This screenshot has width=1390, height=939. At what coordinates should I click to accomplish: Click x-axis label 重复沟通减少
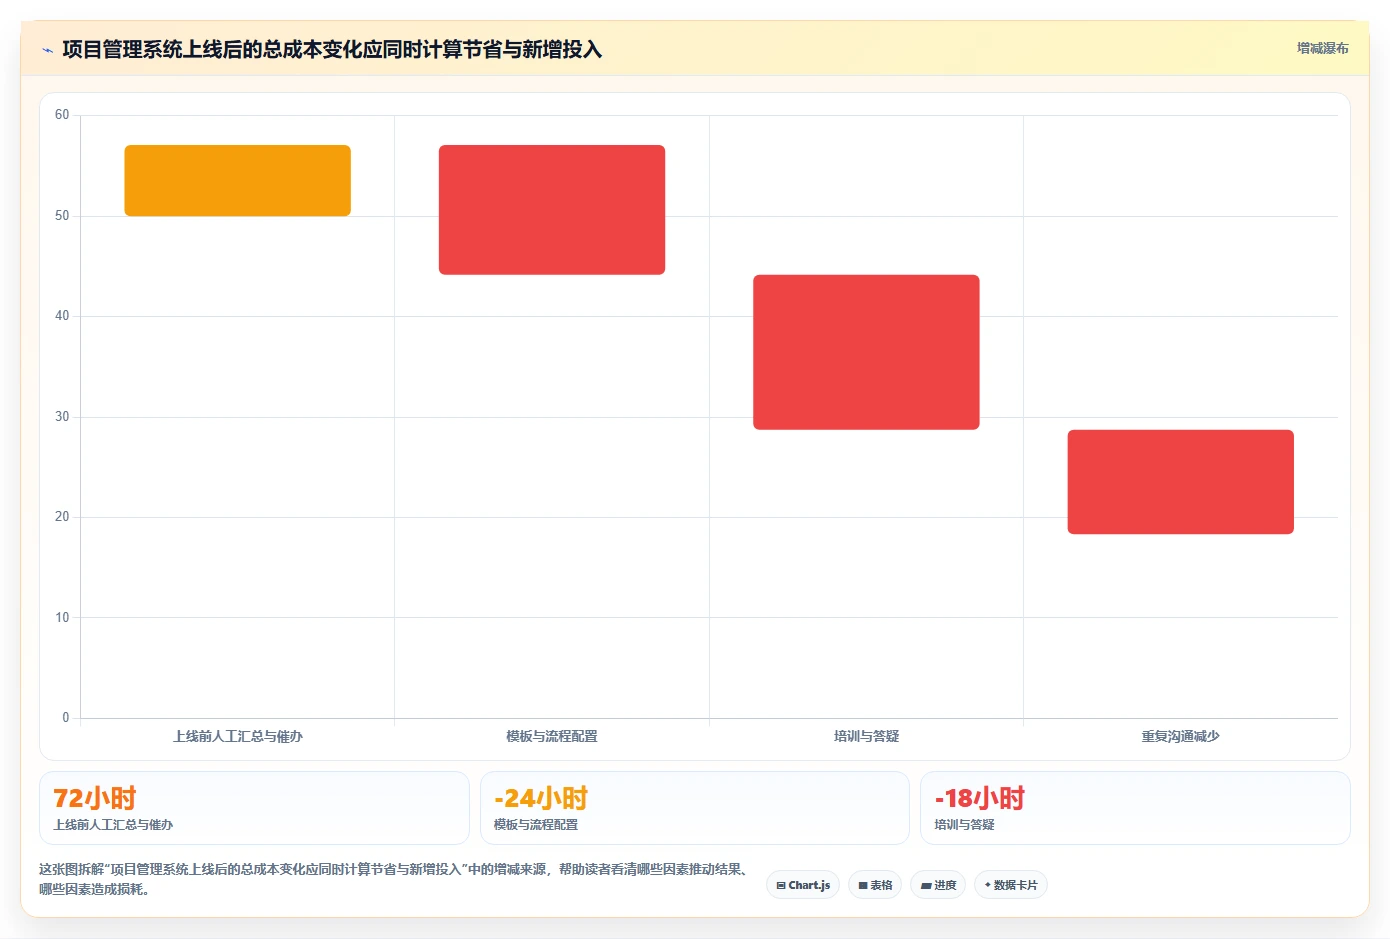[x=1180, y=736]
